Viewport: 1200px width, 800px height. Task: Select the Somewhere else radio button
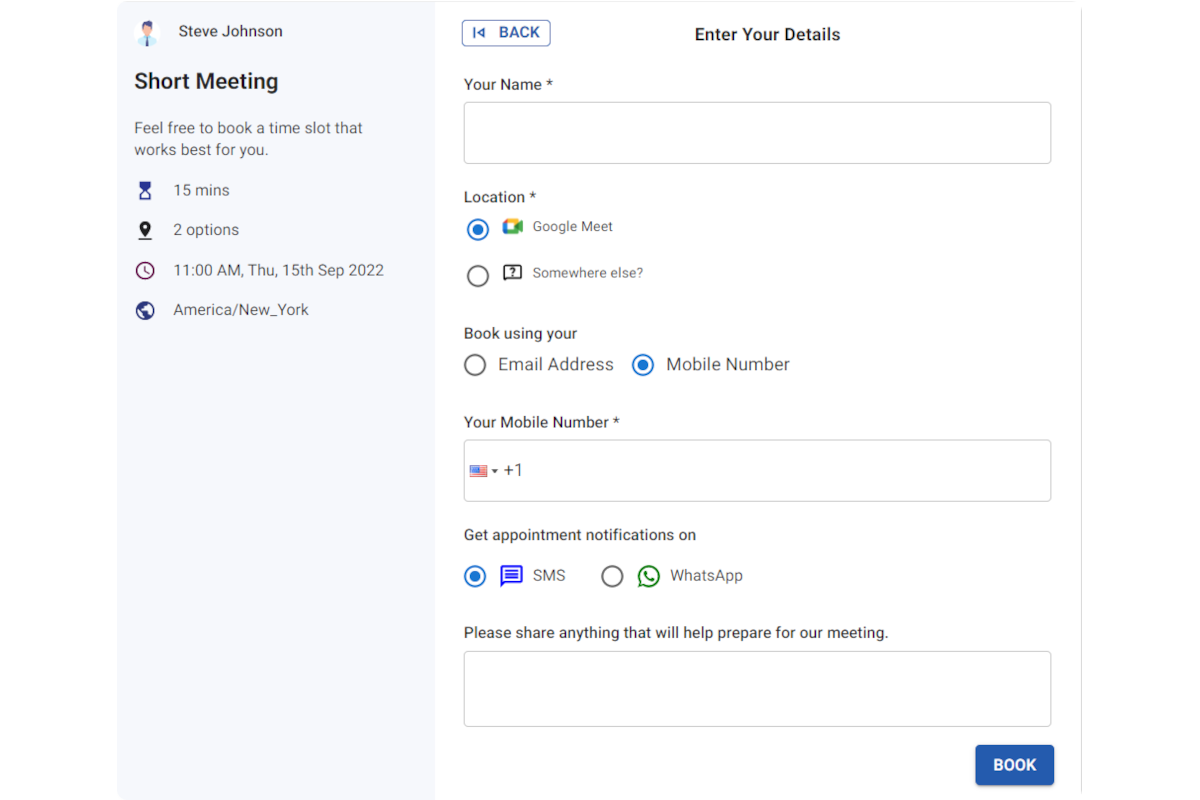coord(478,276)
